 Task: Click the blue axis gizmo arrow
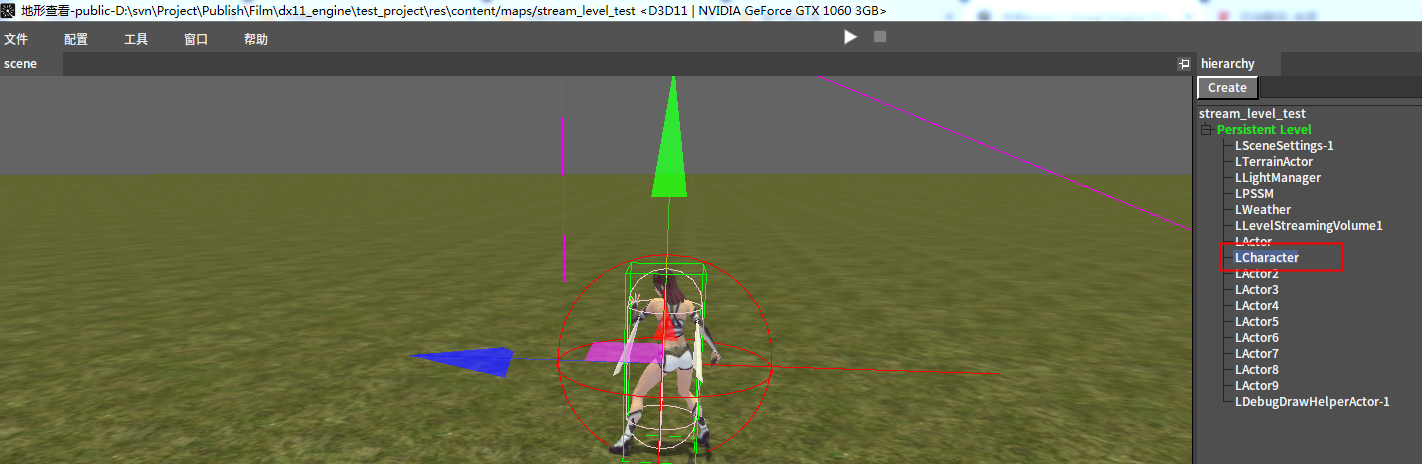coord(465,361)
